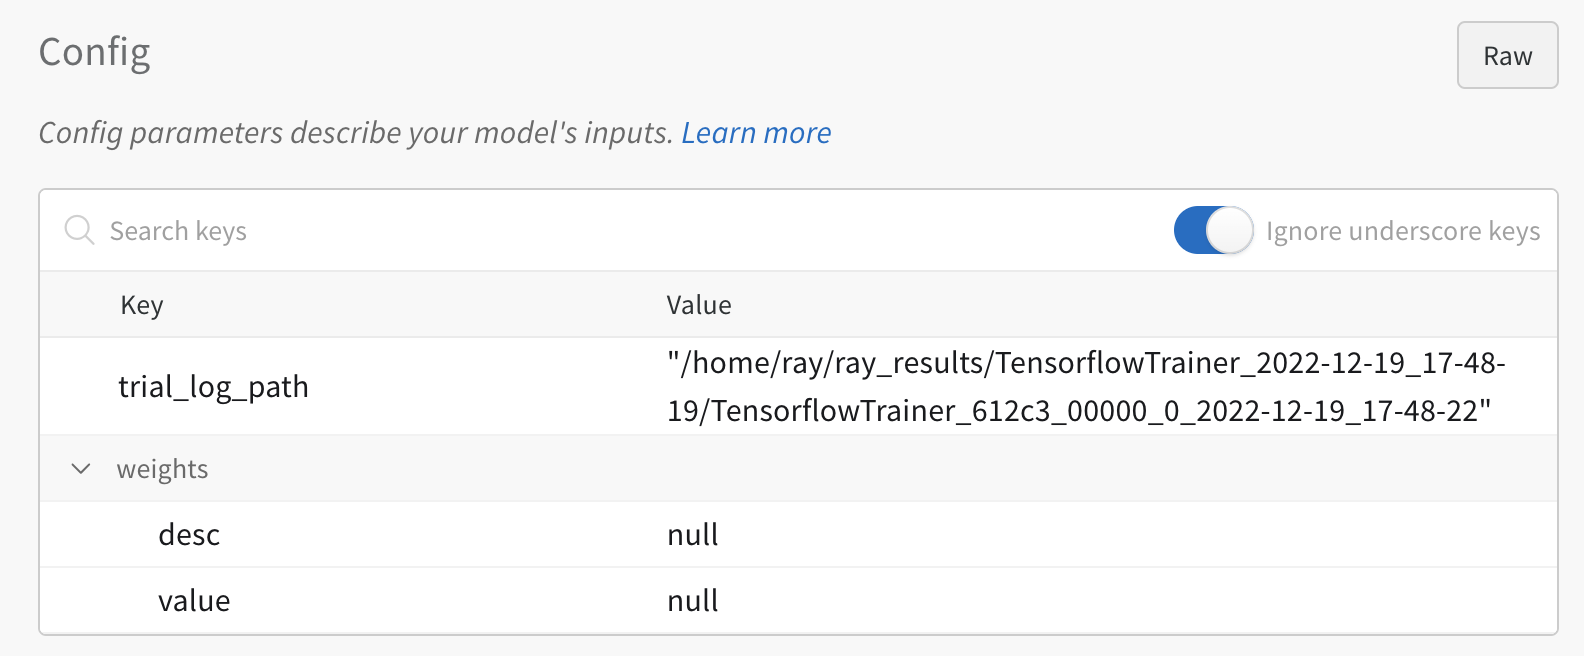
Task: Click the Config parameters description text
Action: [355, 132]
